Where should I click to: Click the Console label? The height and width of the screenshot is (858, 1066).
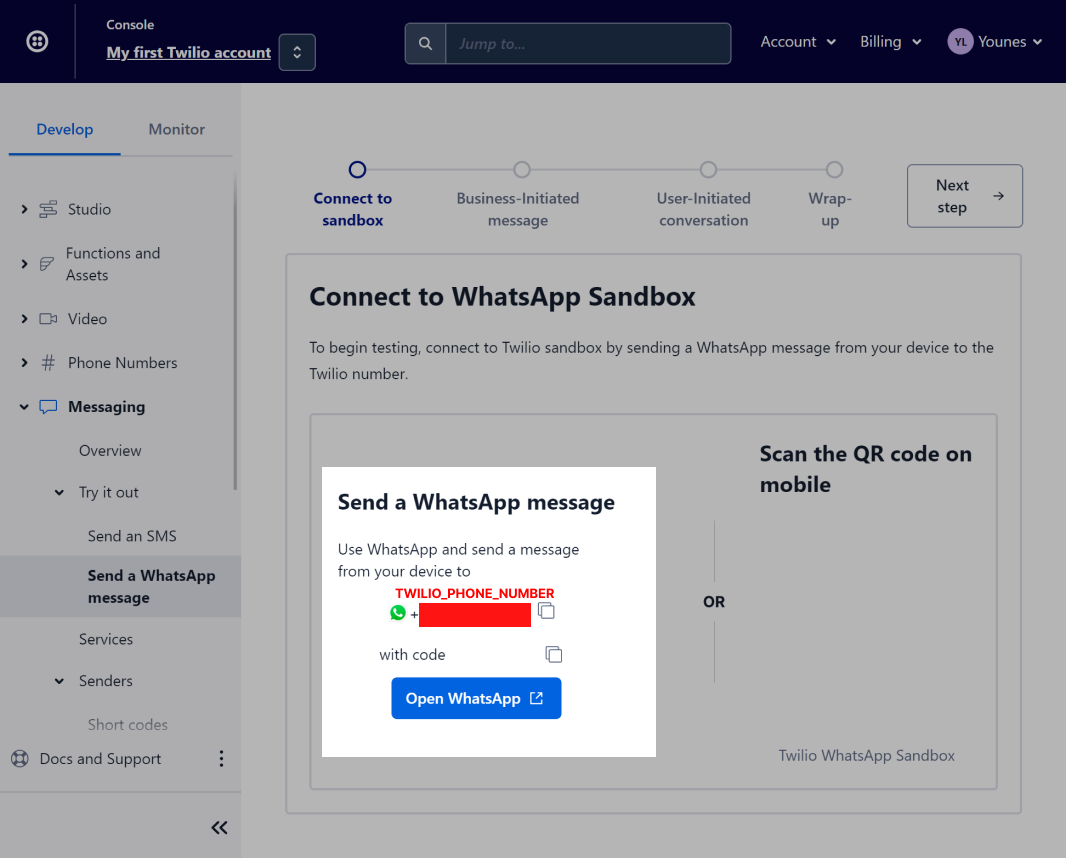pos(130,24)
